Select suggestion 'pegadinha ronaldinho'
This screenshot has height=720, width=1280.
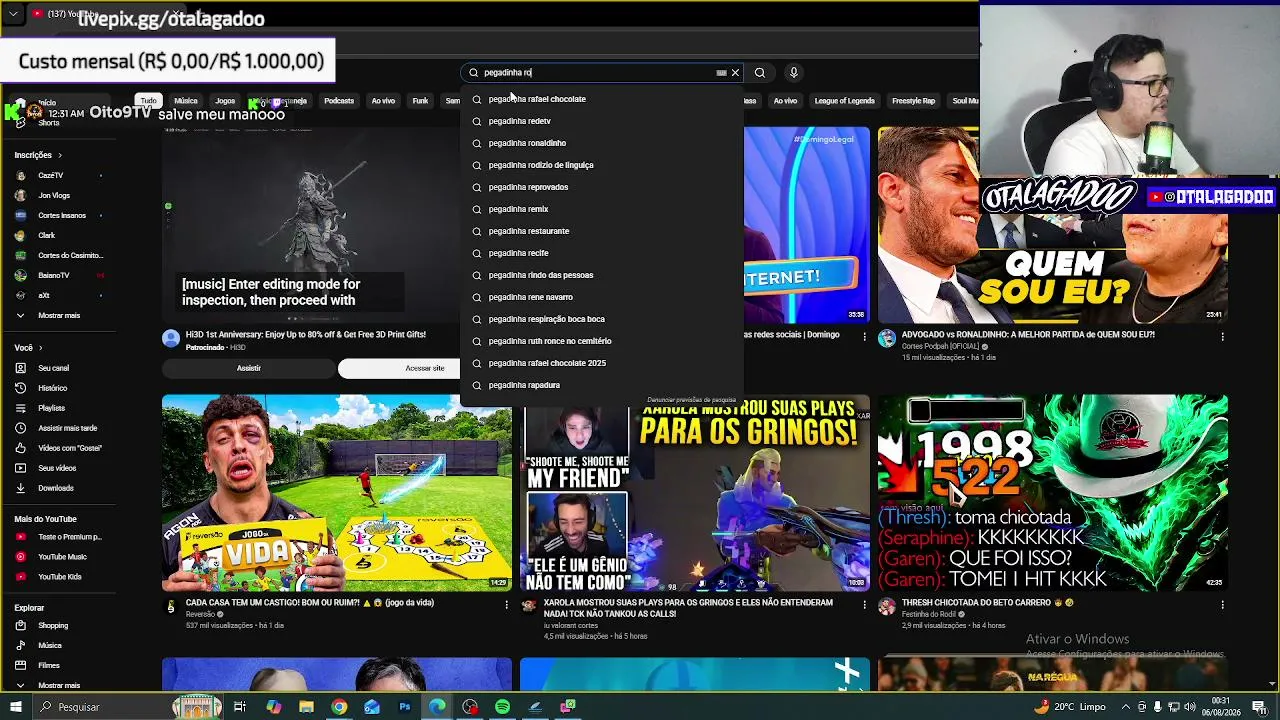(x=602, y=143)
